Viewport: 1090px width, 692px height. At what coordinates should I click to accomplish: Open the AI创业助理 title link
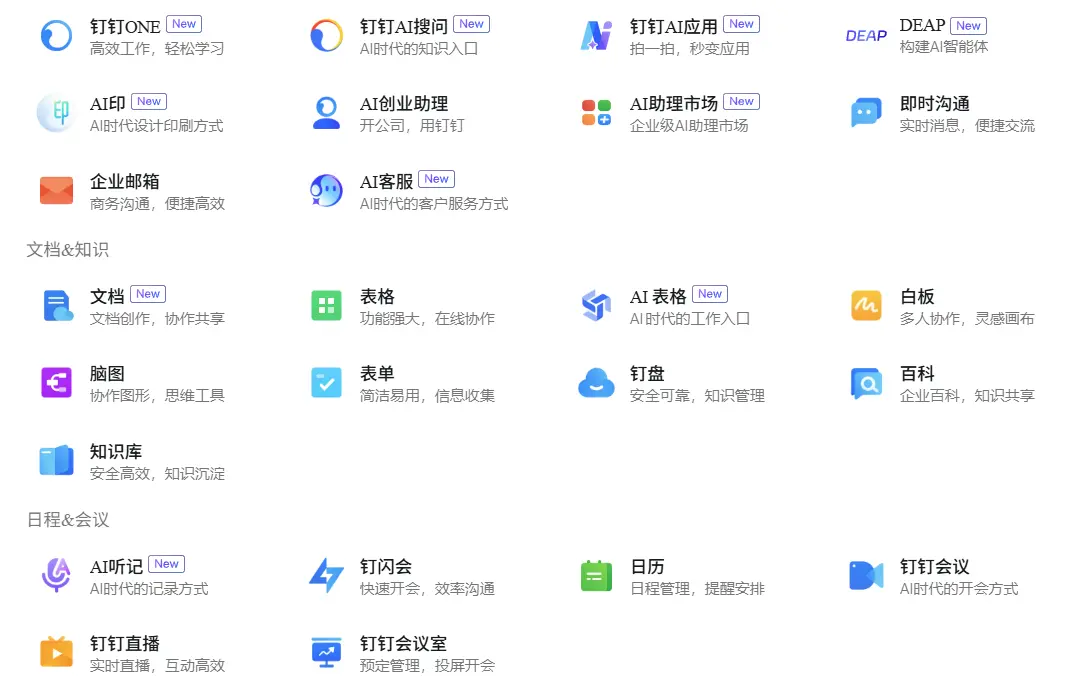404,104
